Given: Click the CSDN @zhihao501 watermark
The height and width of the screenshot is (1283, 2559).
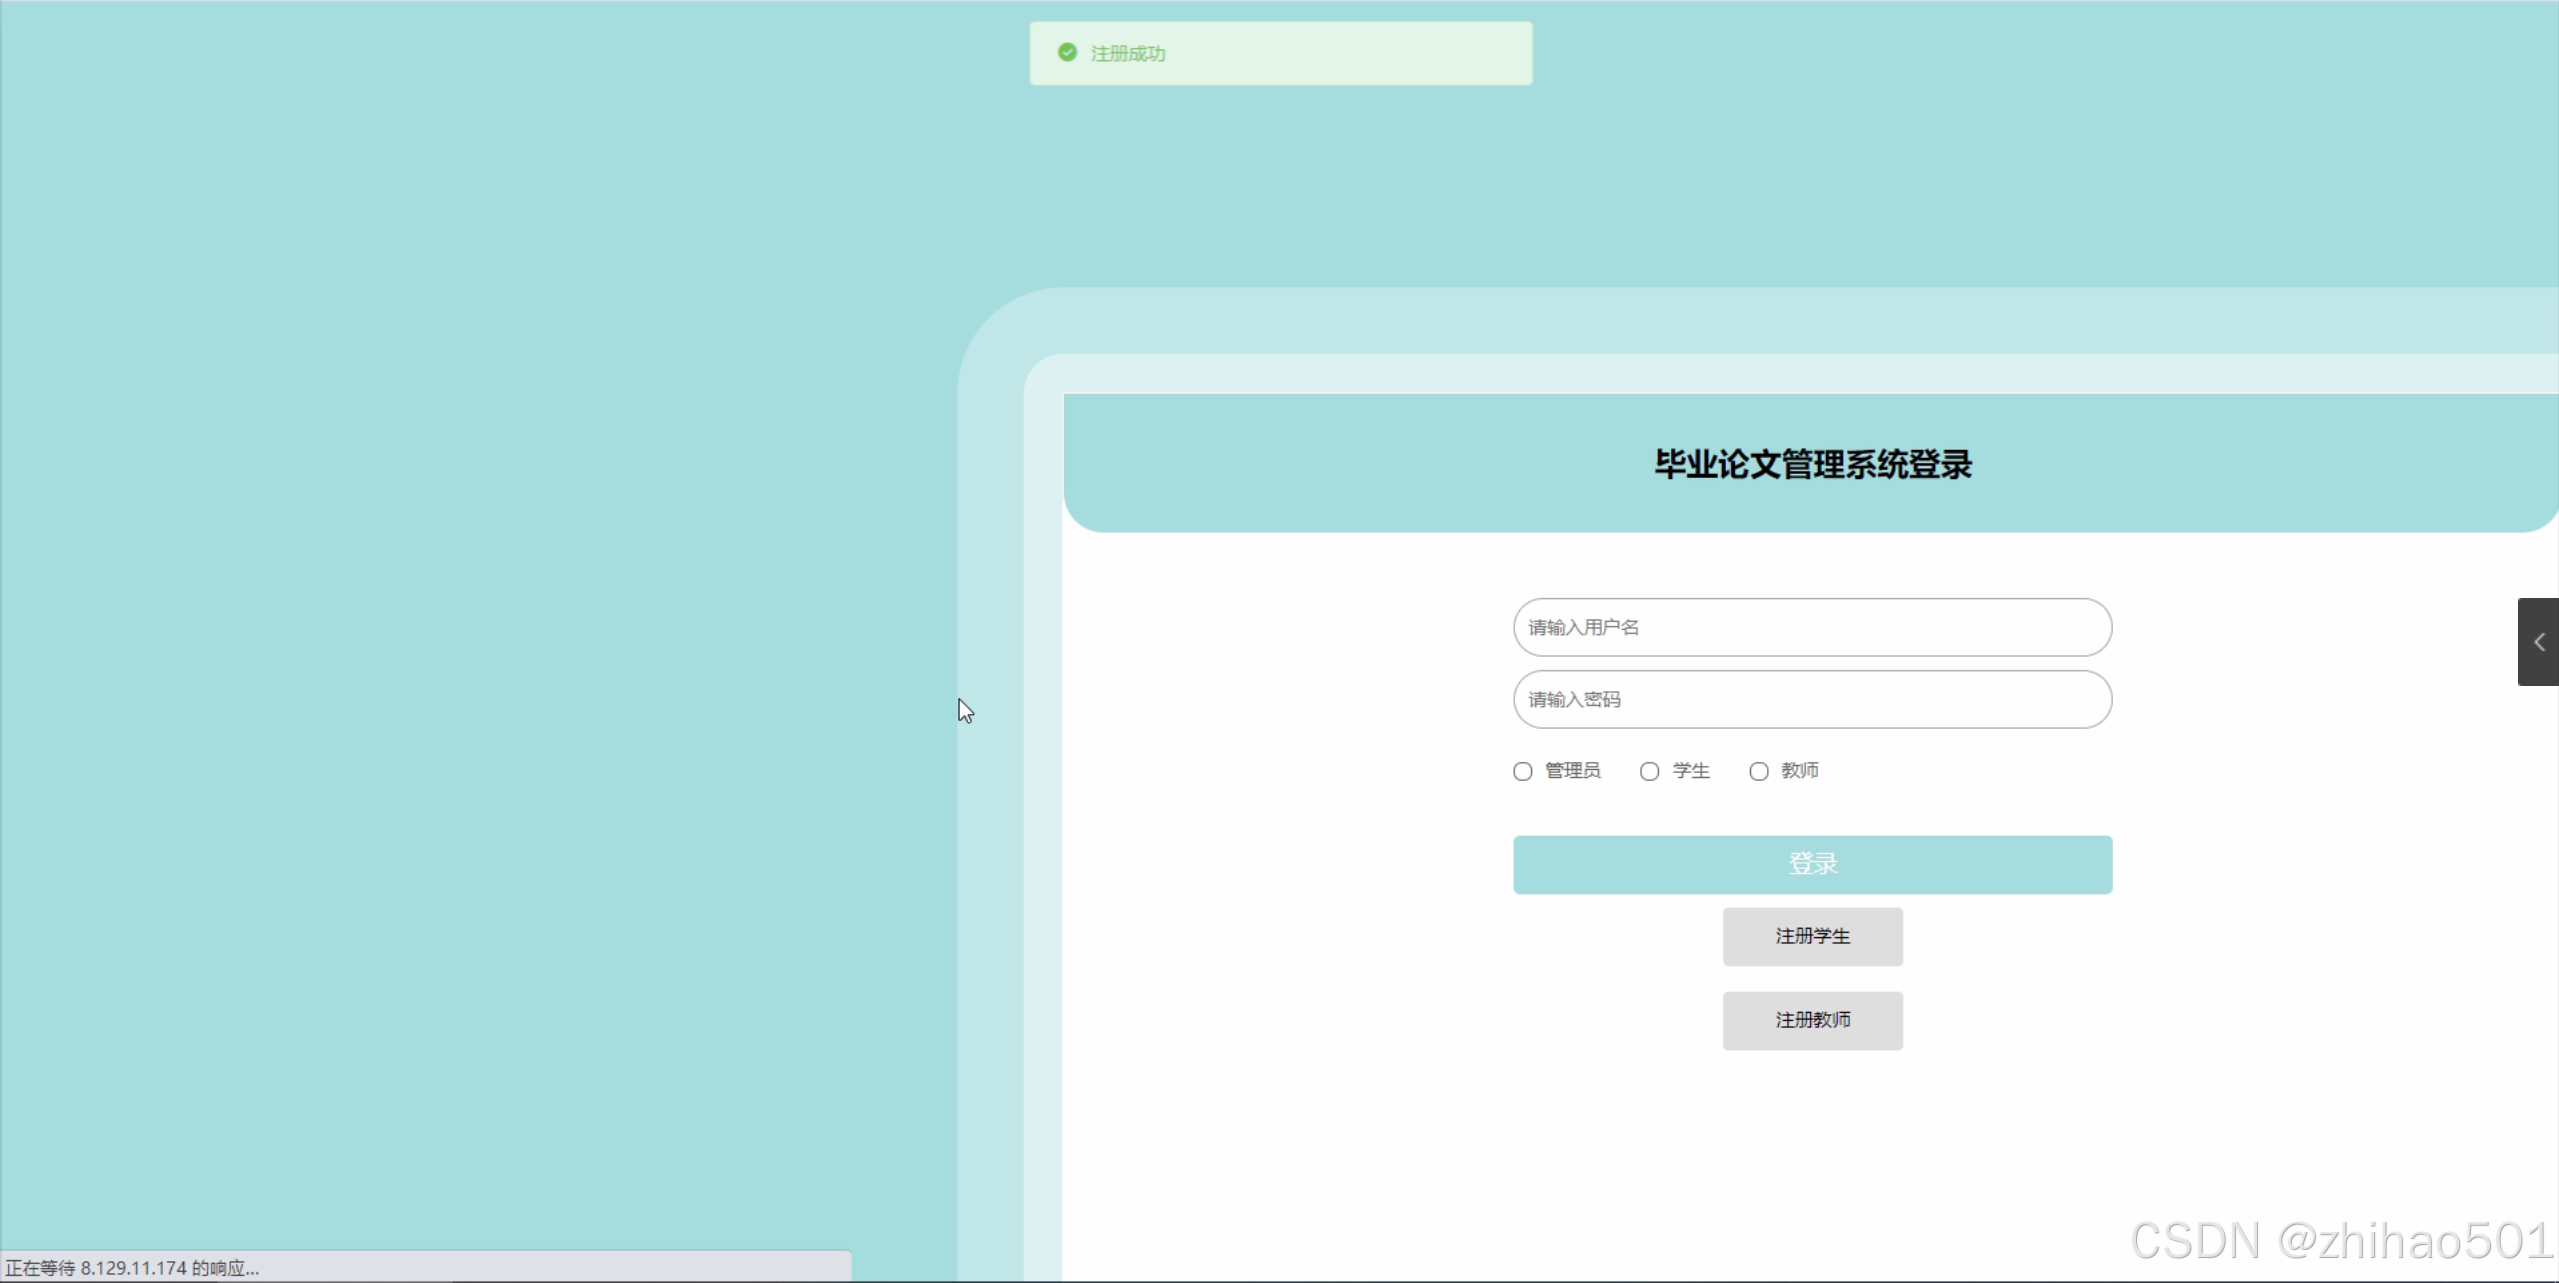Looking at the screenshot, I should click(2340, 1240).
